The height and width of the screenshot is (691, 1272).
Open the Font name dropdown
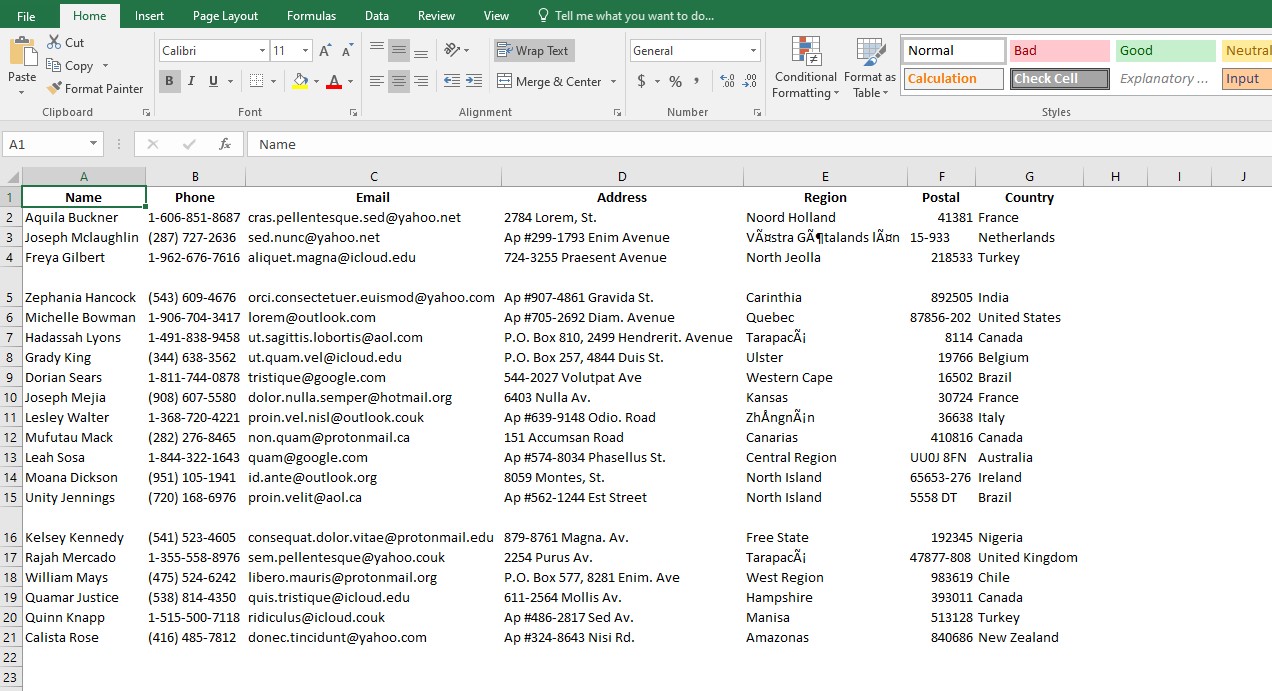(261, 50)
